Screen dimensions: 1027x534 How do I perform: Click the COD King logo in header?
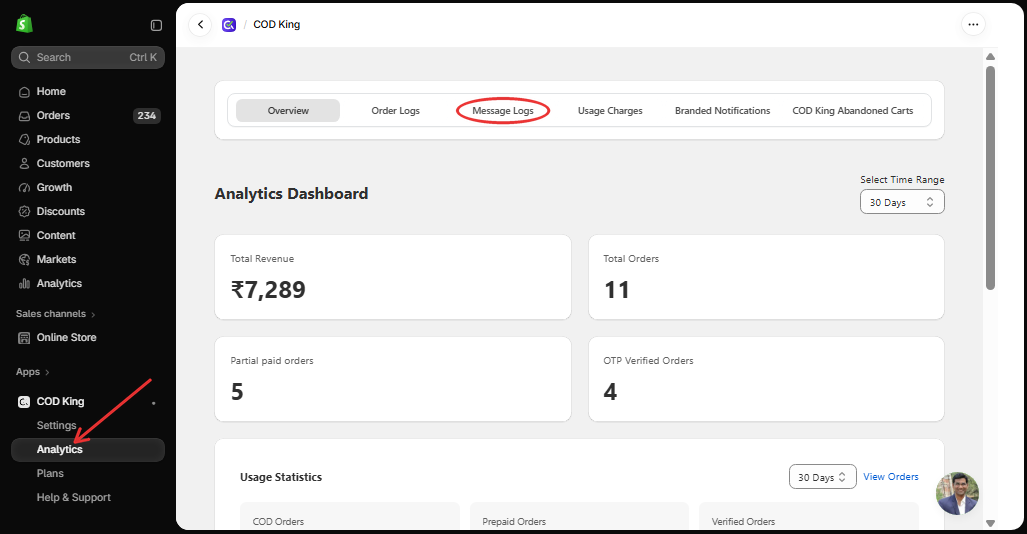coord(229,25)
